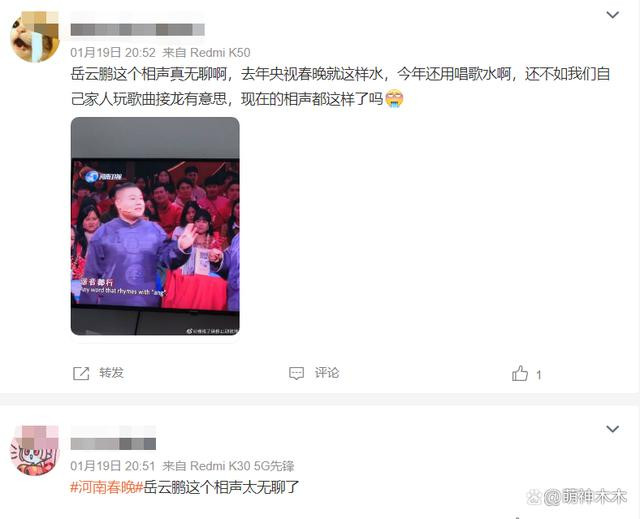Click the like count number 1

coord(539,375)
